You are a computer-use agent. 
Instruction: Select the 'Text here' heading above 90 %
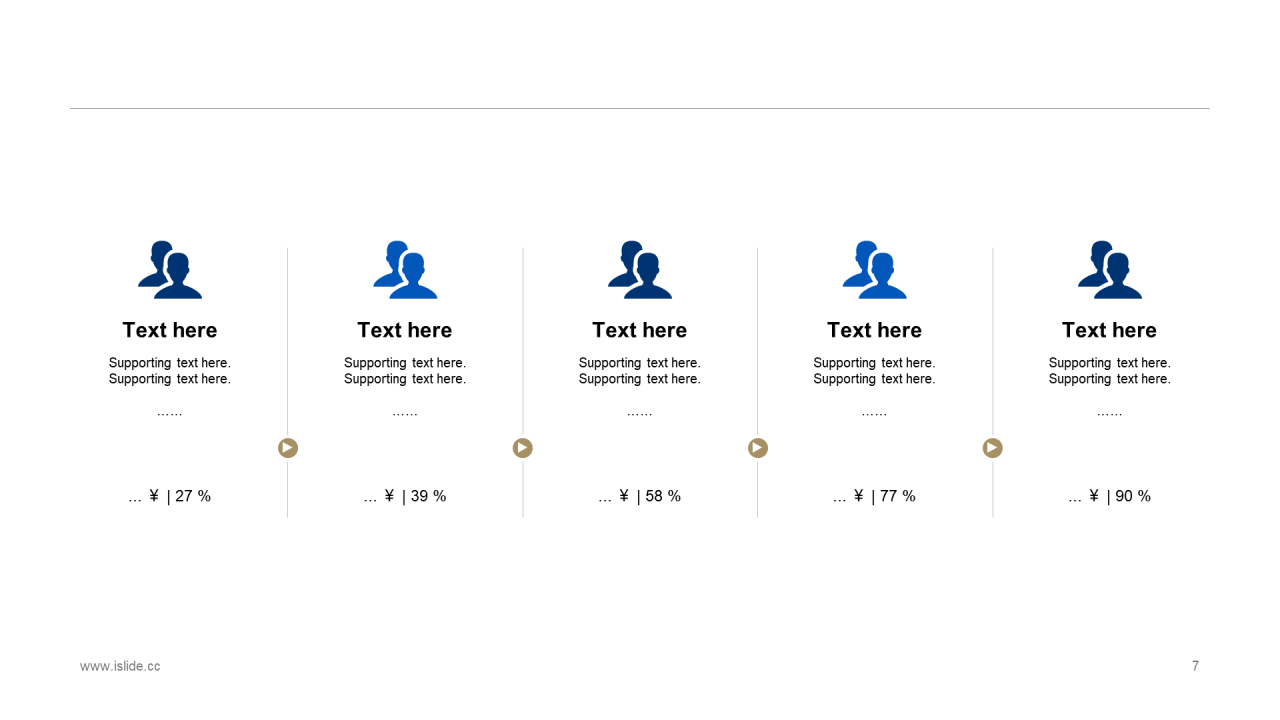tap(1110, 330)
